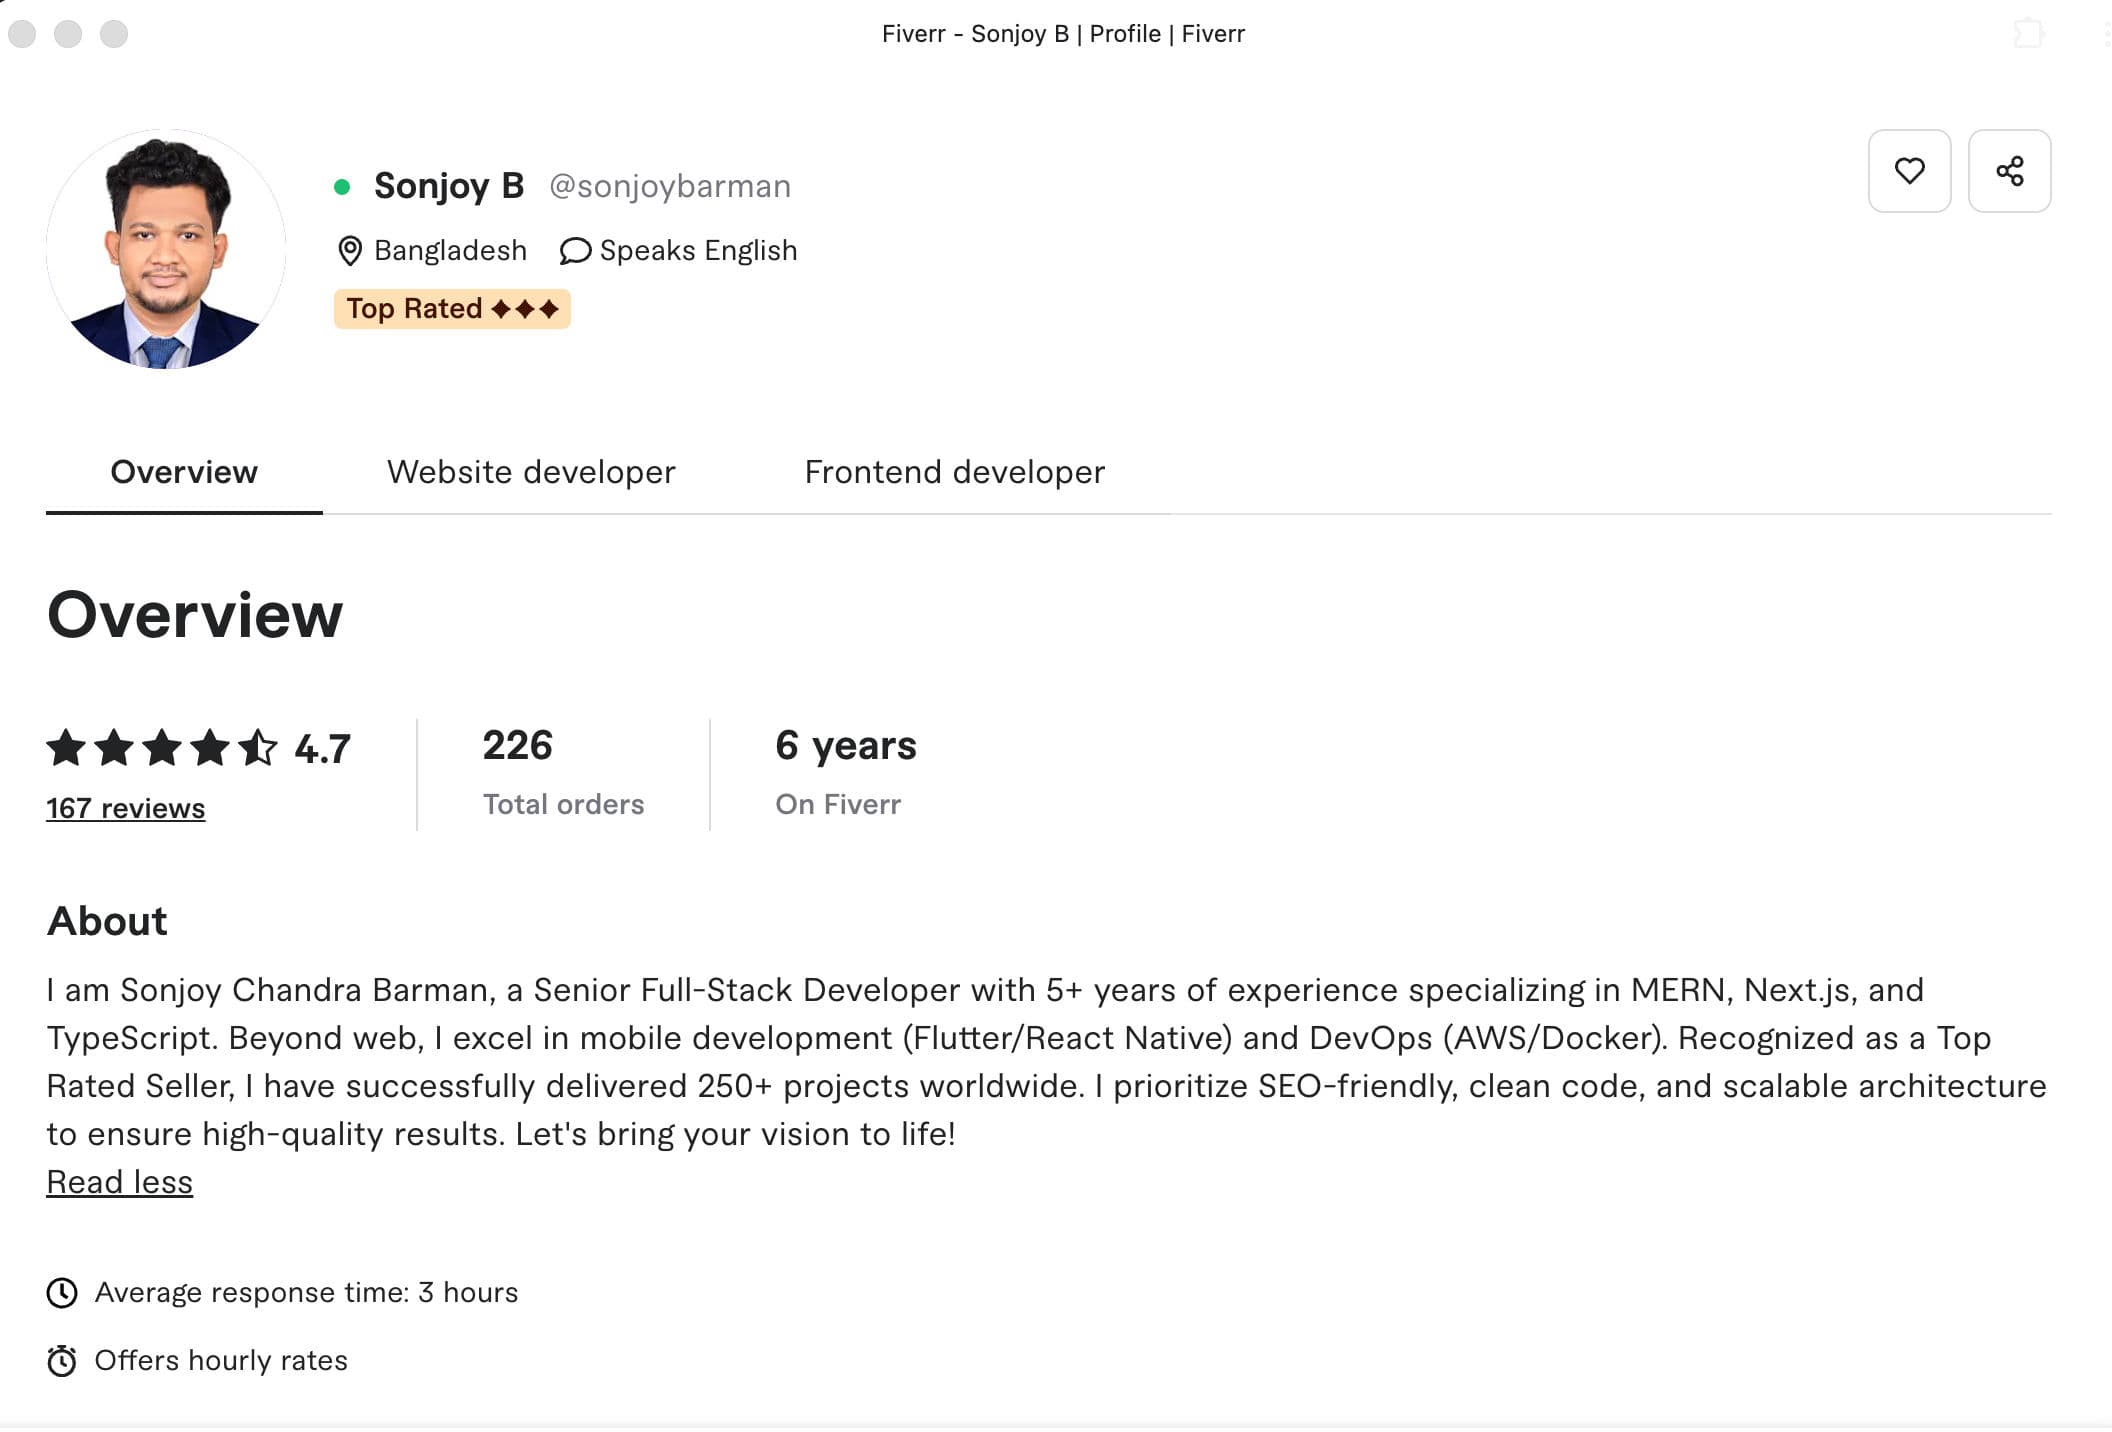Click the location pin beside Bangladesh
Screen dimensions: 2112x1432
pyautogui.click(x=349, y=250)
